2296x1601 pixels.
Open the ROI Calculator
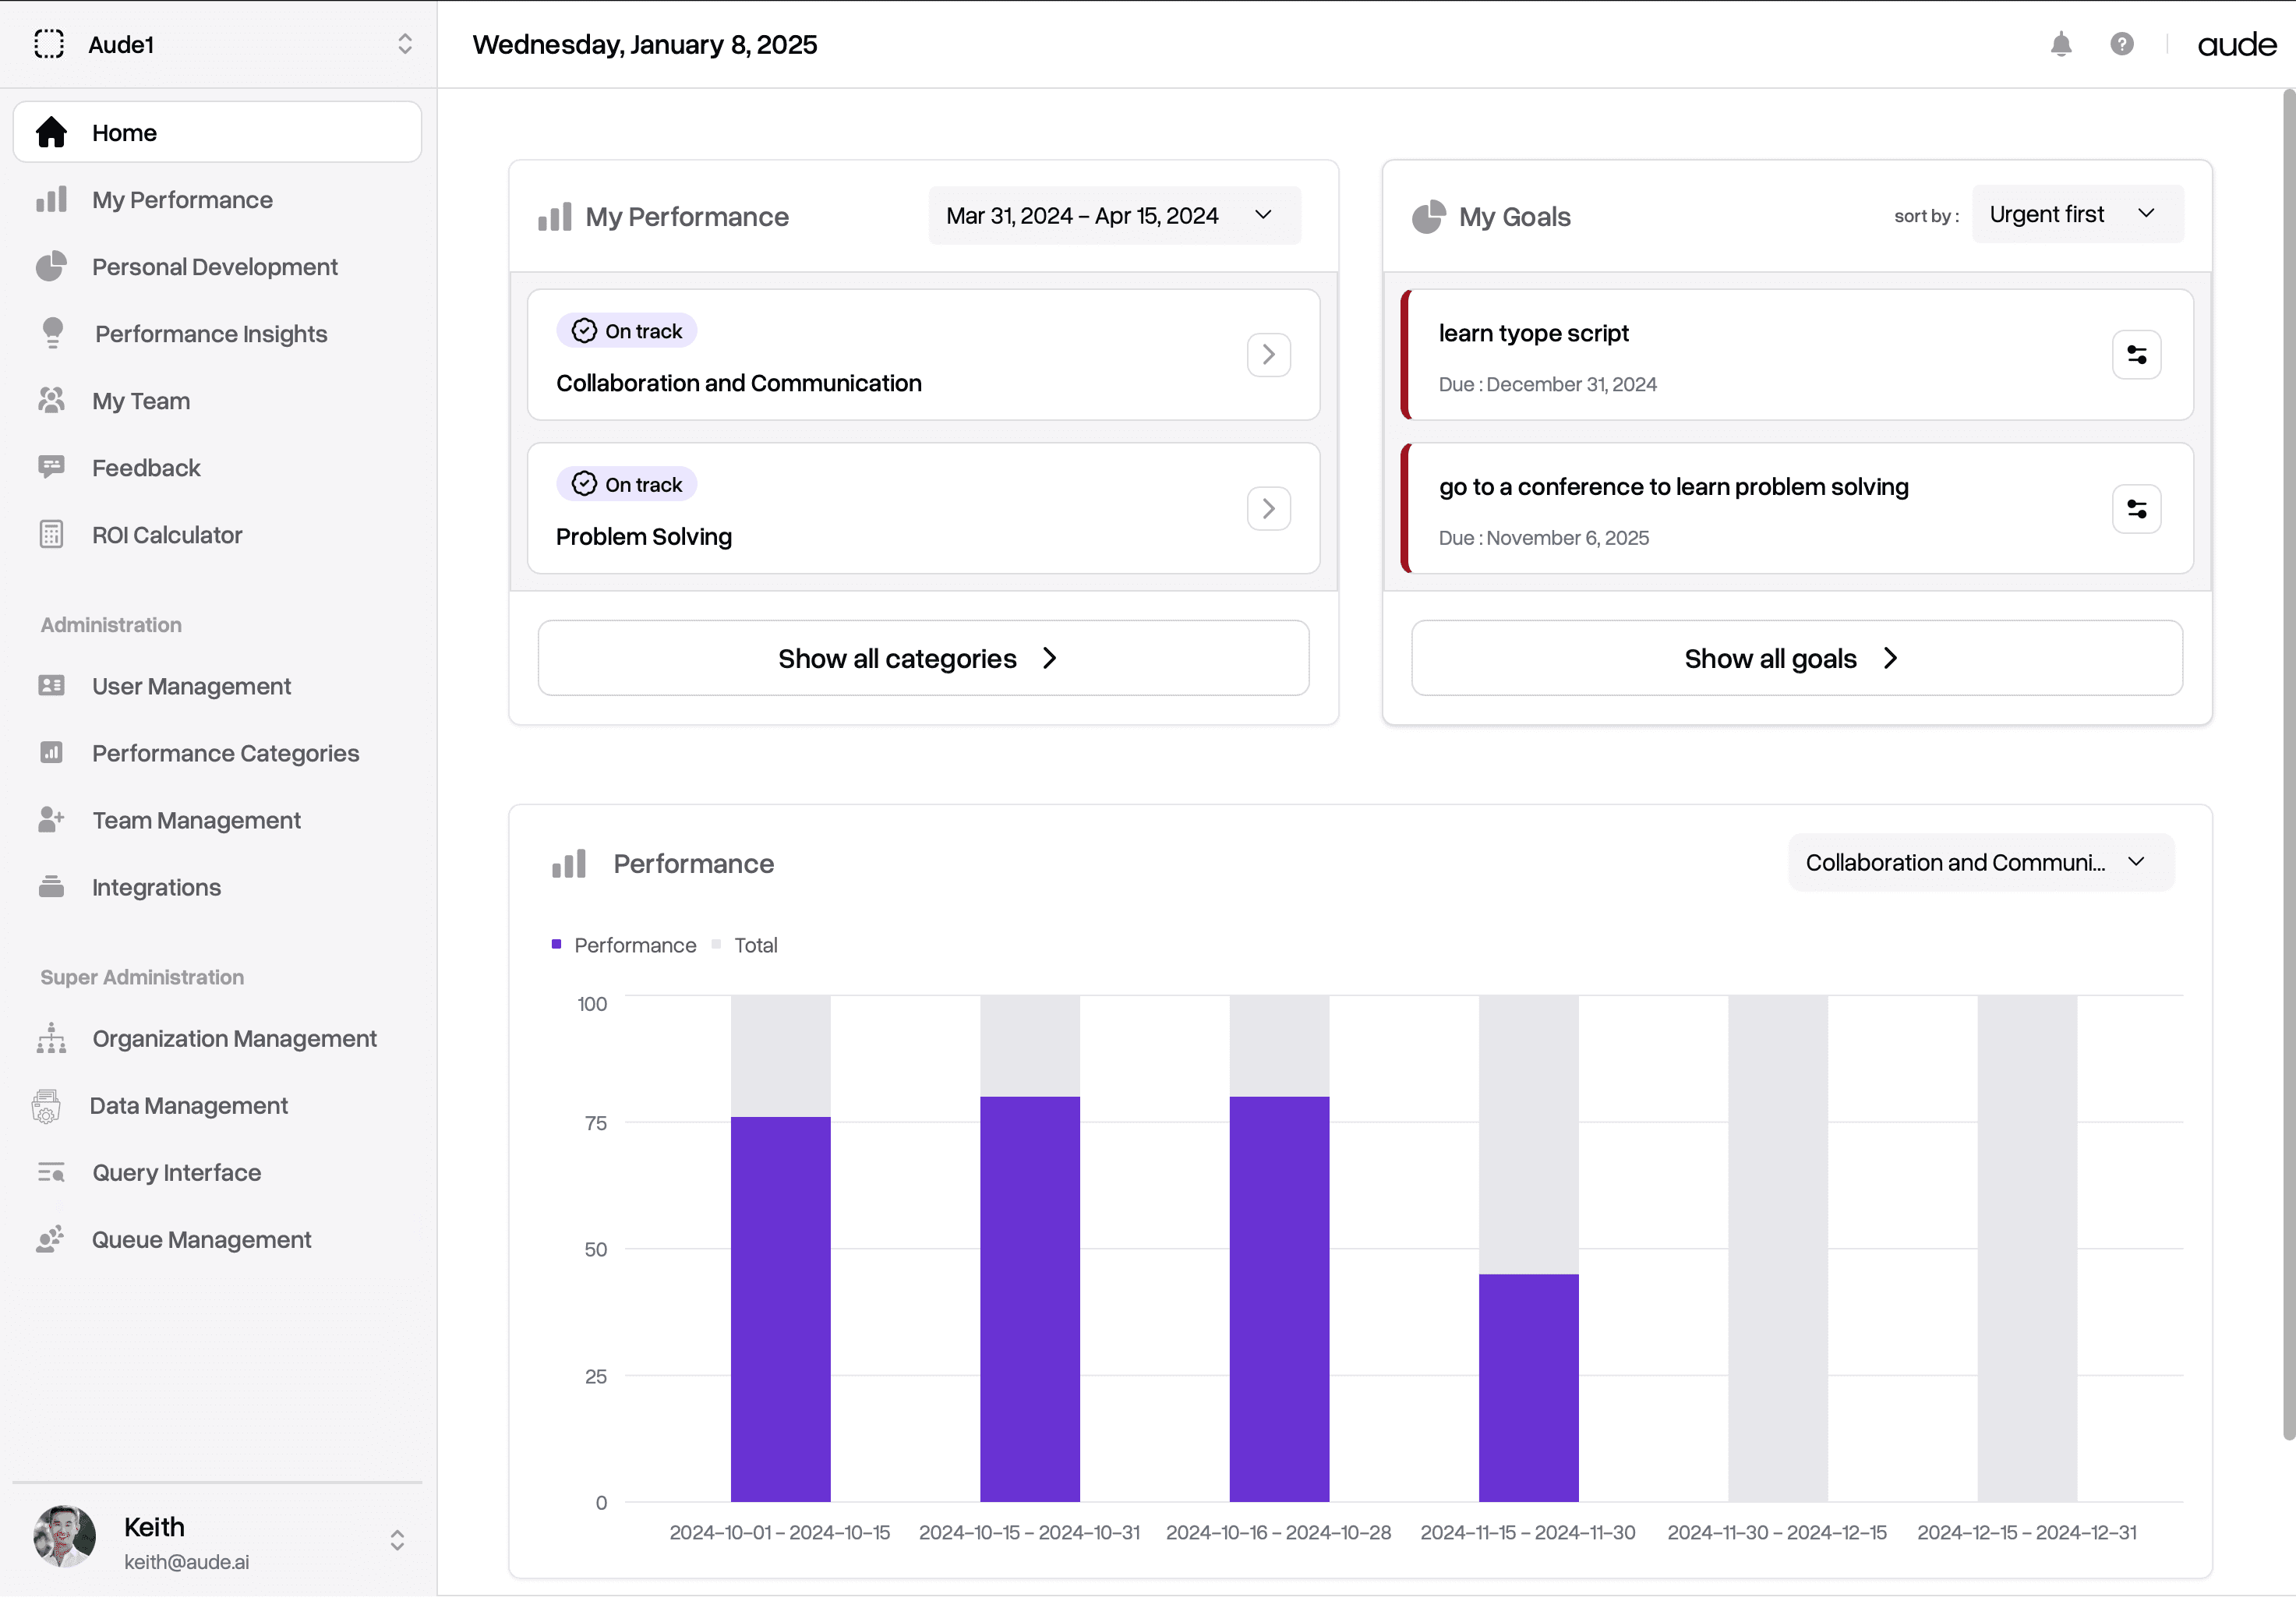[x=167, y=535]
